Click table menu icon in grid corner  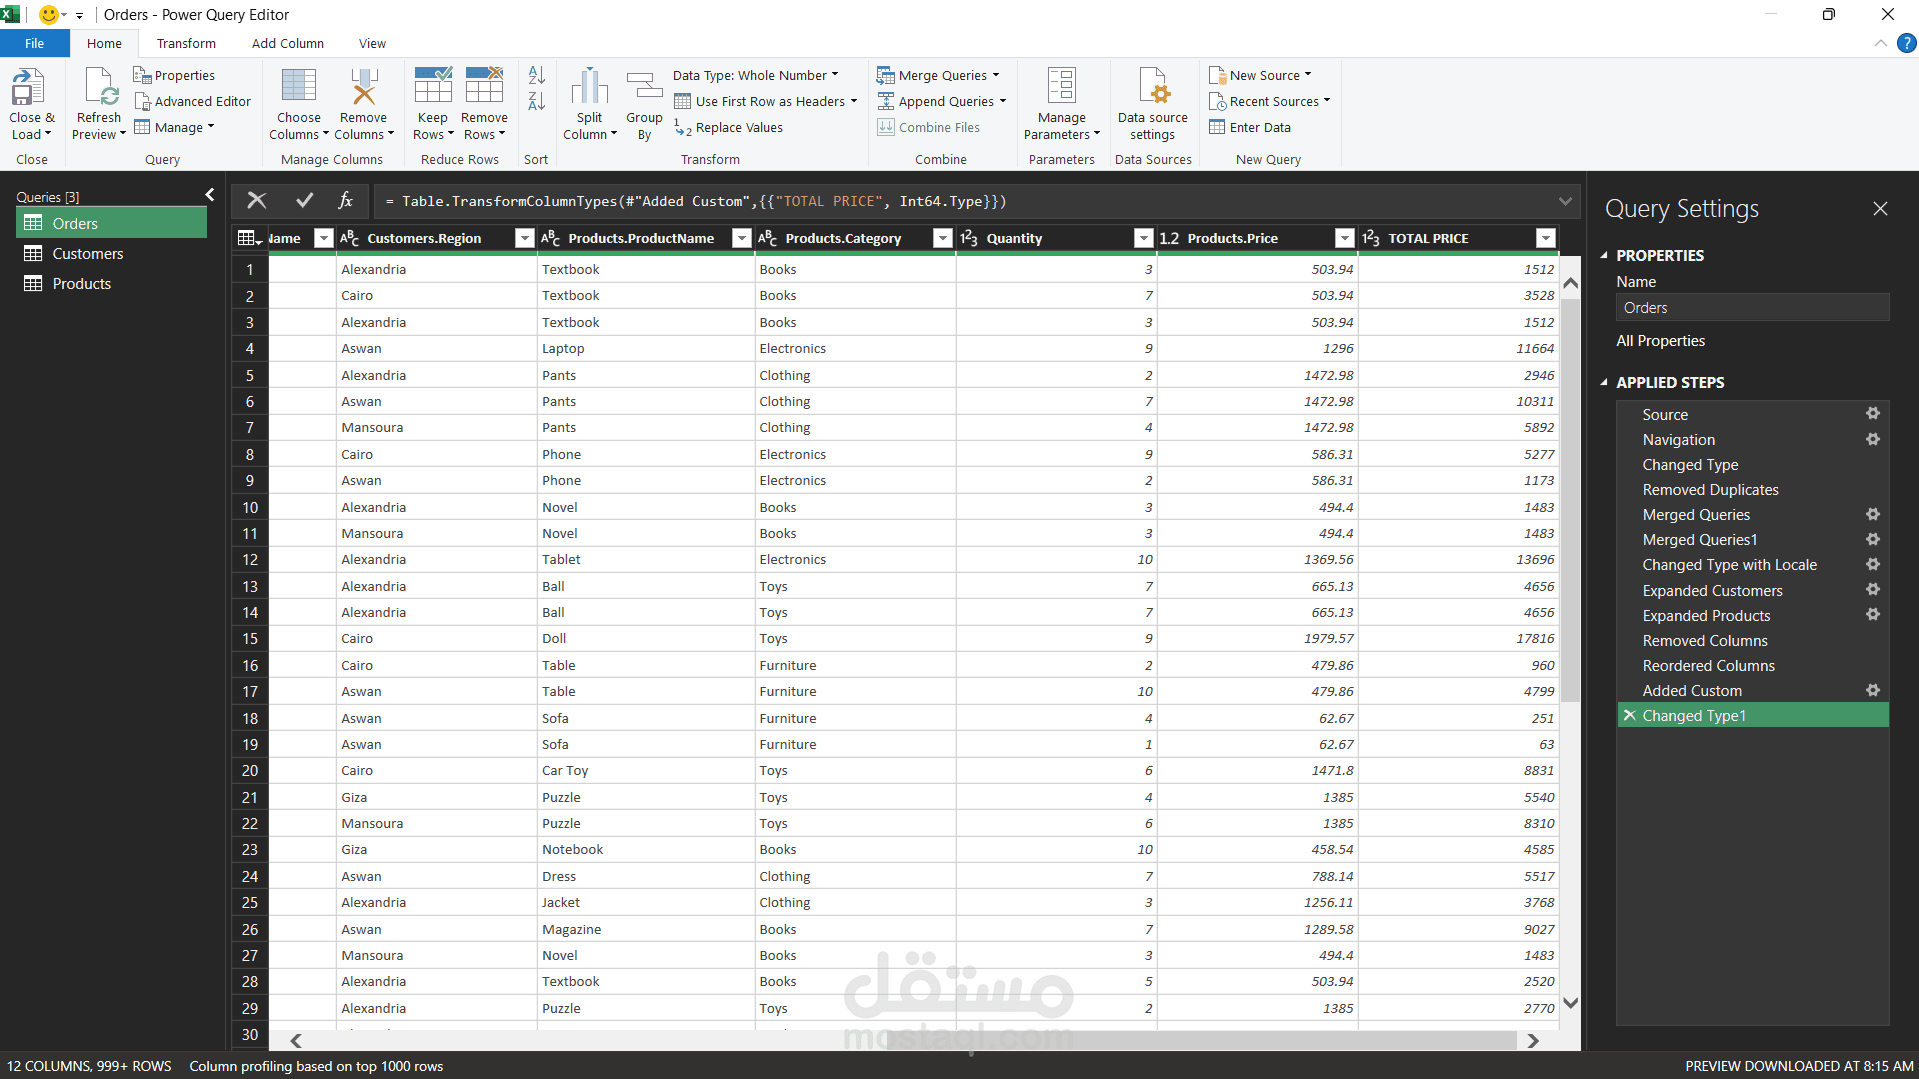(249, 238)
